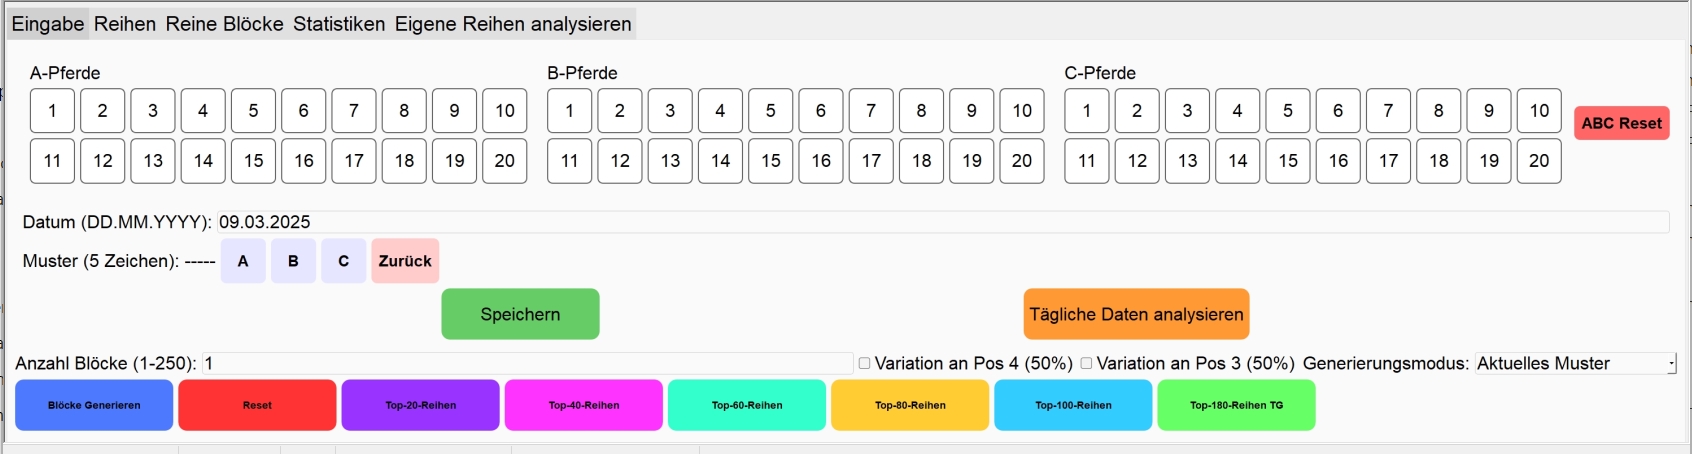Click the green Top-180-Reihen TG button
The width and height of the screenshot is (1692, 454).
tap(1236, 405)
